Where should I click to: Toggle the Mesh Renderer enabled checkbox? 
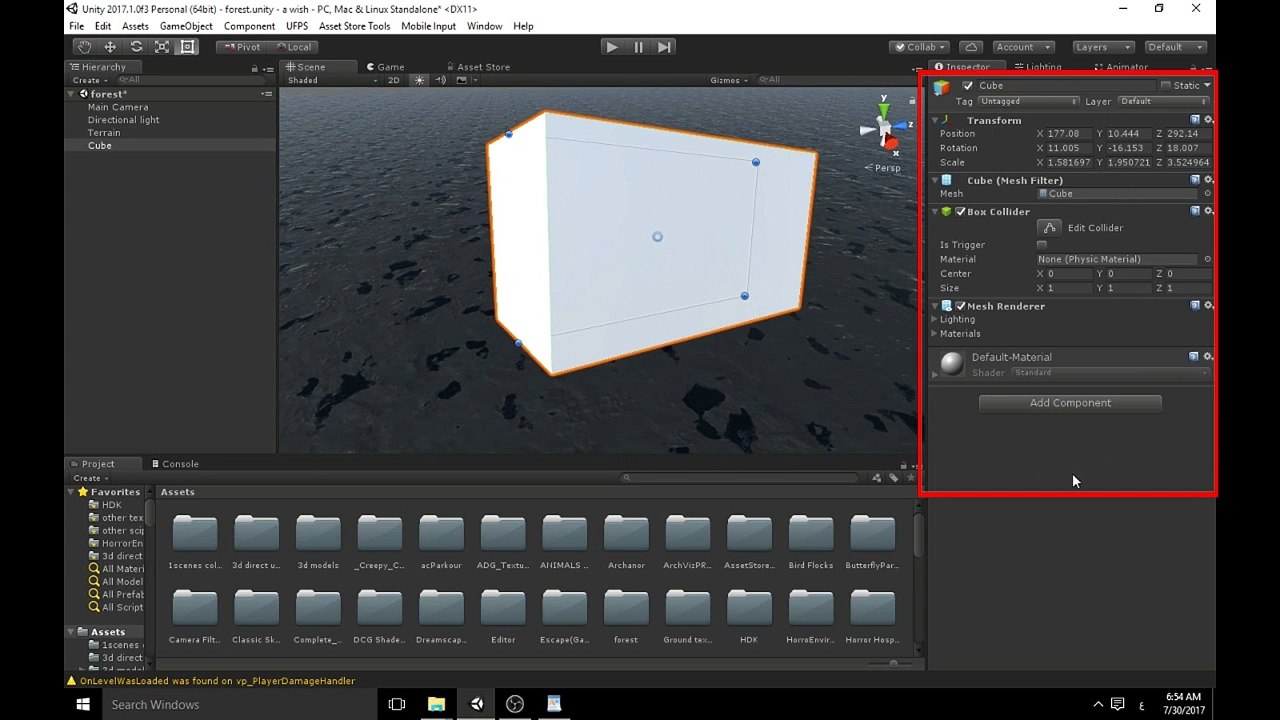(960, 306)
